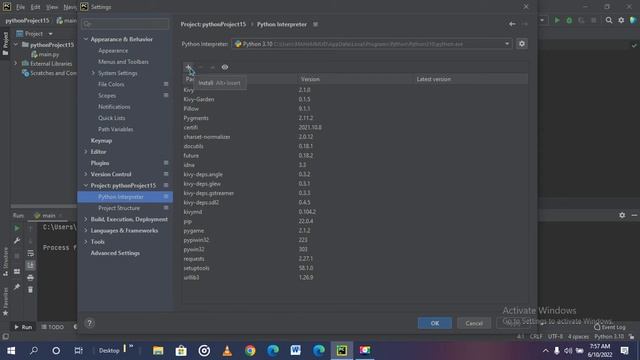Open the PyCharm icon on the taskbar

[x=342, y=350]
